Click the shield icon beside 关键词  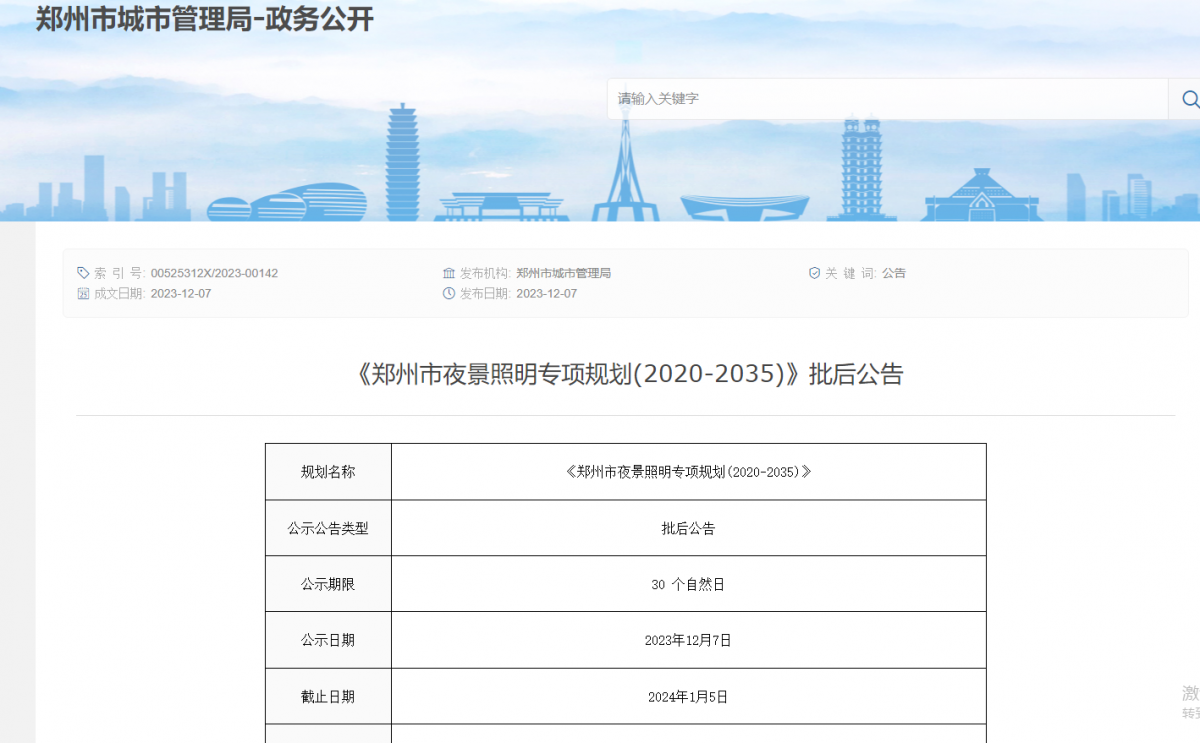click(814, 273)
